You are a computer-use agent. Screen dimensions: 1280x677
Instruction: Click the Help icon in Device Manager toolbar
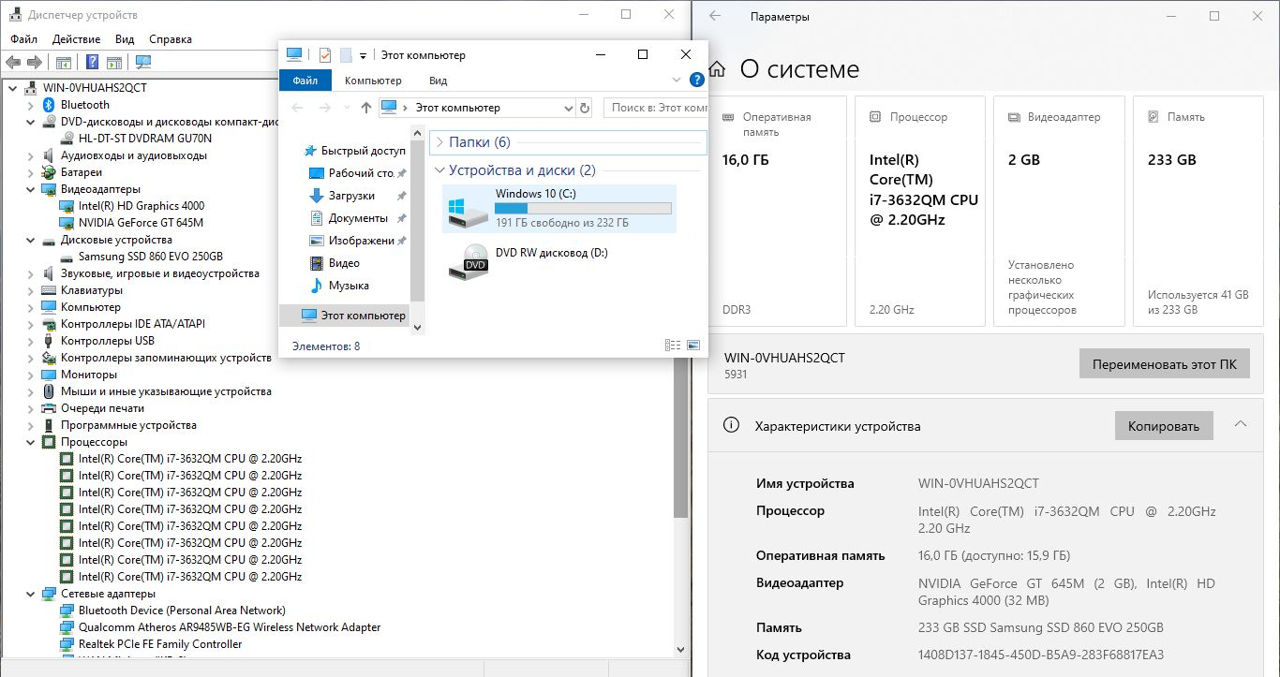92,62
